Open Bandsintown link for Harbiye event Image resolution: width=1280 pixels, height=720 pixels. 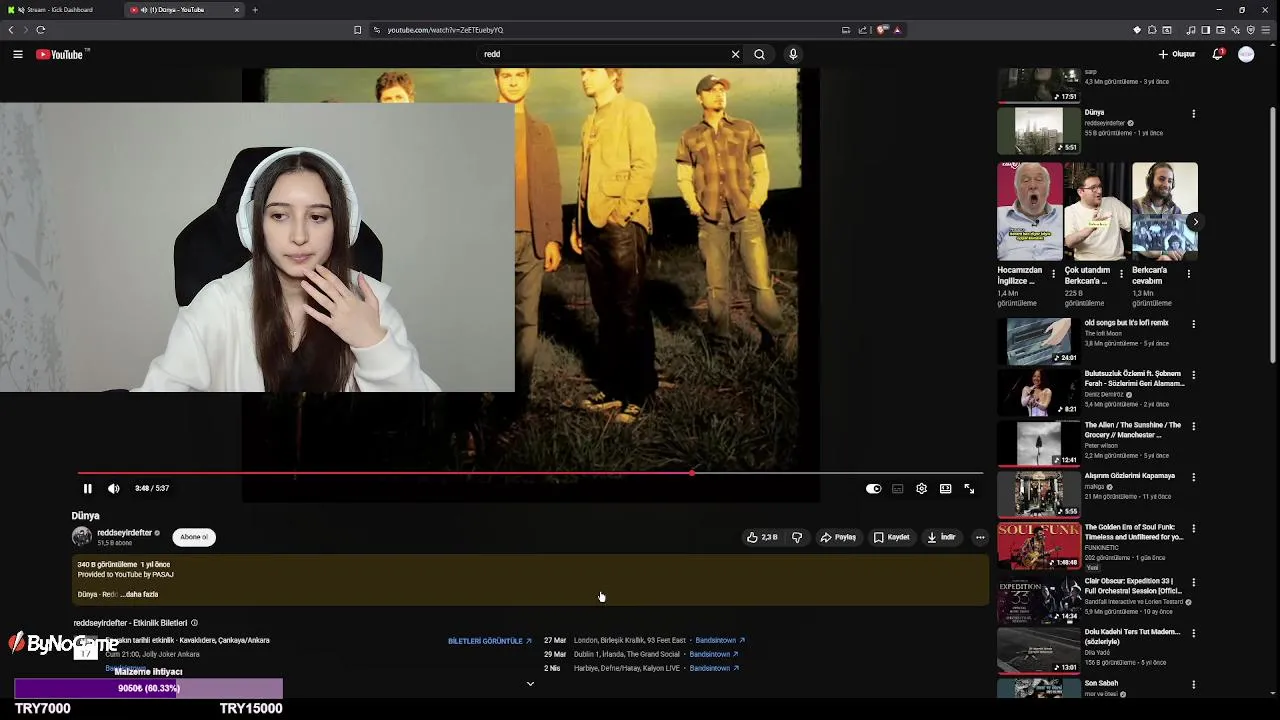click(x=714, y=668)
